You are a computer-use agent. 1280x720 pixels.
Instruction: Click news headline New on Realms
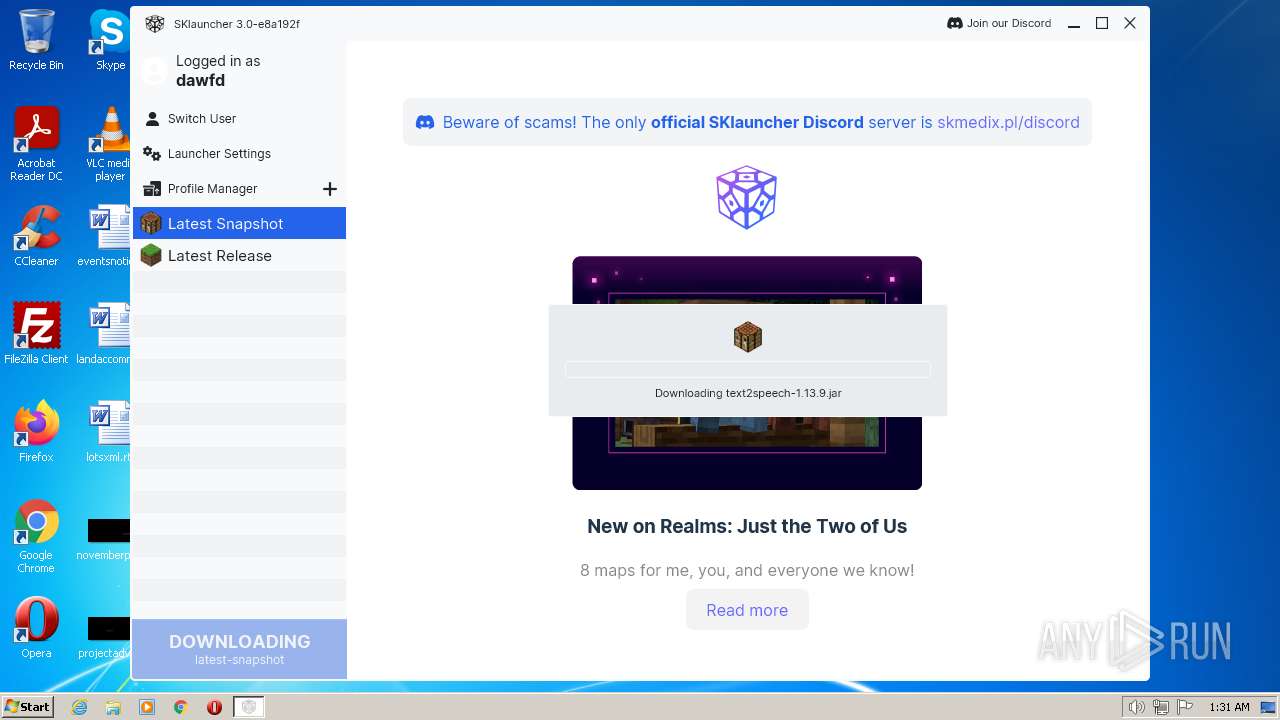(747, 526)
